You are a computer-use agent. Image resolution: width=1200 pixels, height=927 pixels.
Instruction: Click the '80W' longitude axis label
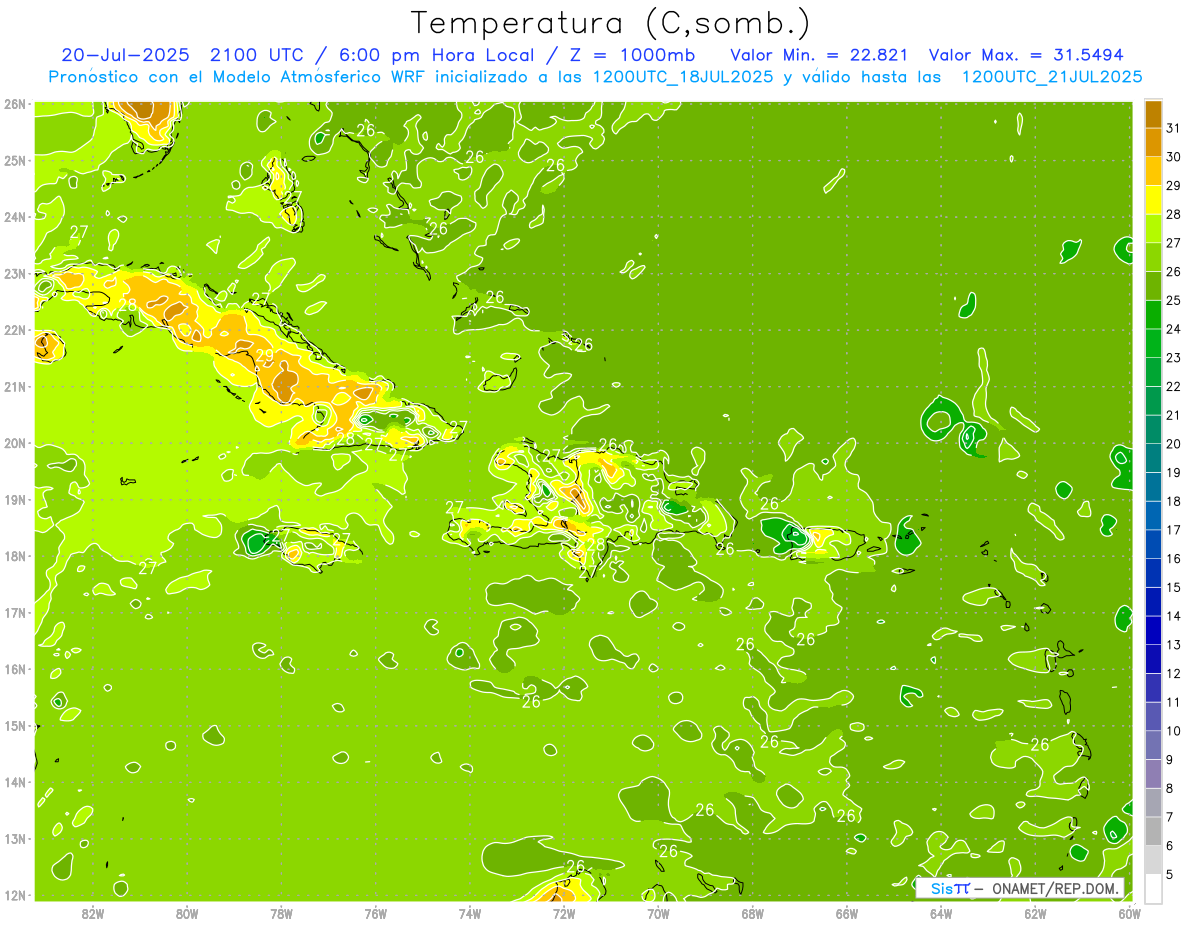tap(187, 913)
